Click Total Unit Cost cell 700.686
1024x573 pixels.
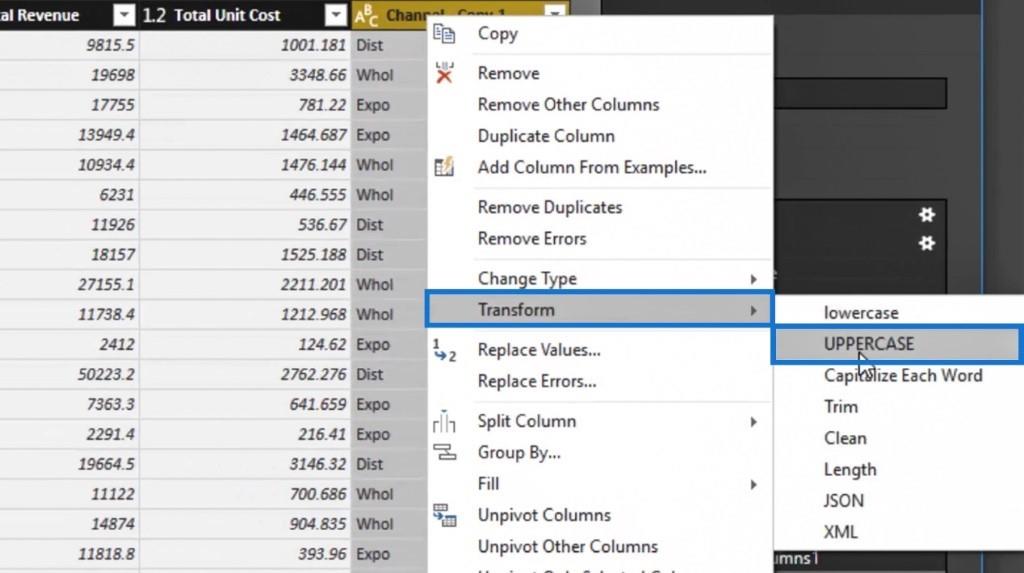245,494
